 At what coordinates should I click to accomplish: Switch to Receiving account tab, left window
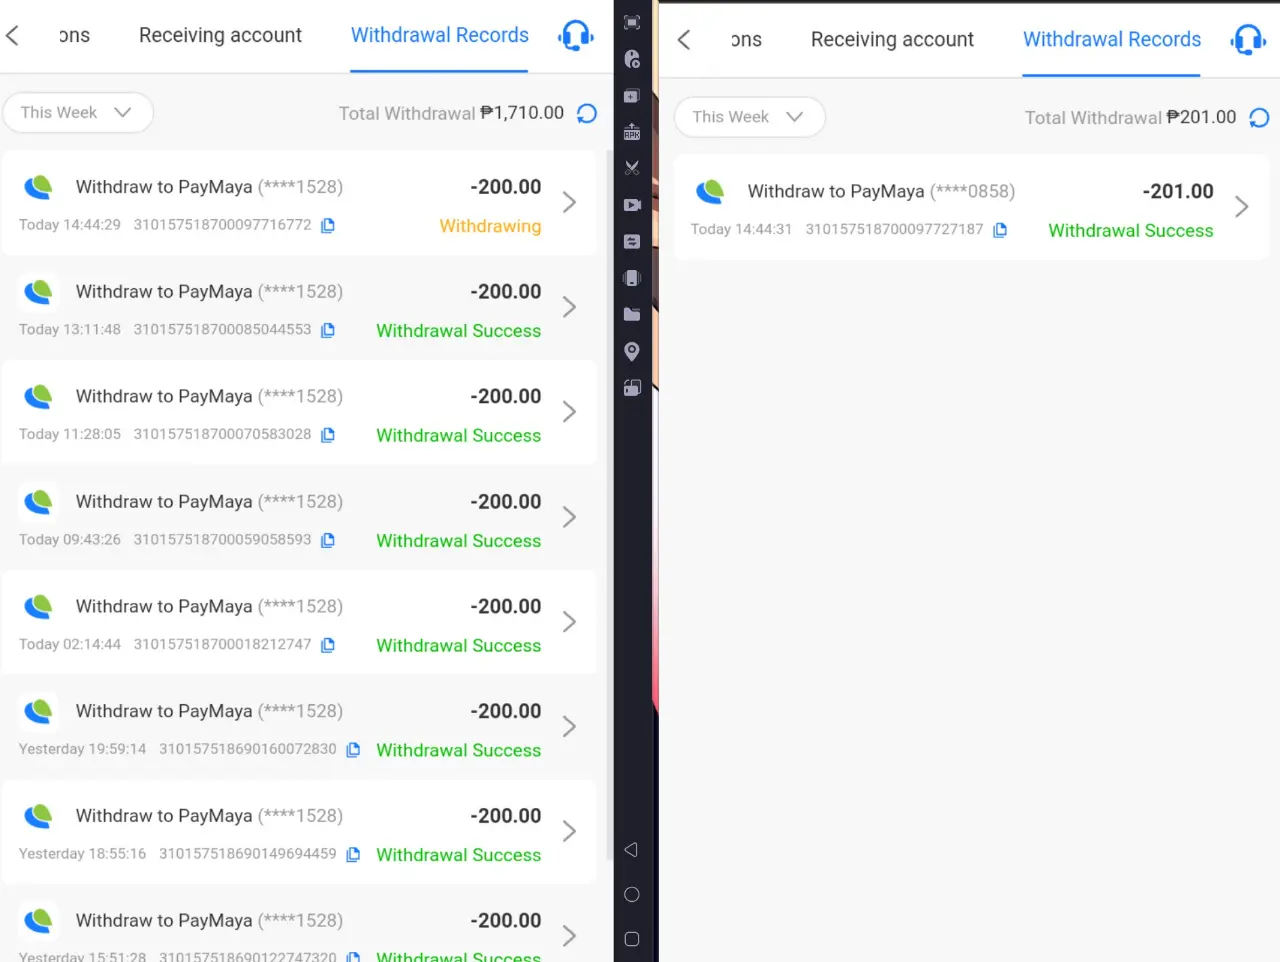pos(220,35)
